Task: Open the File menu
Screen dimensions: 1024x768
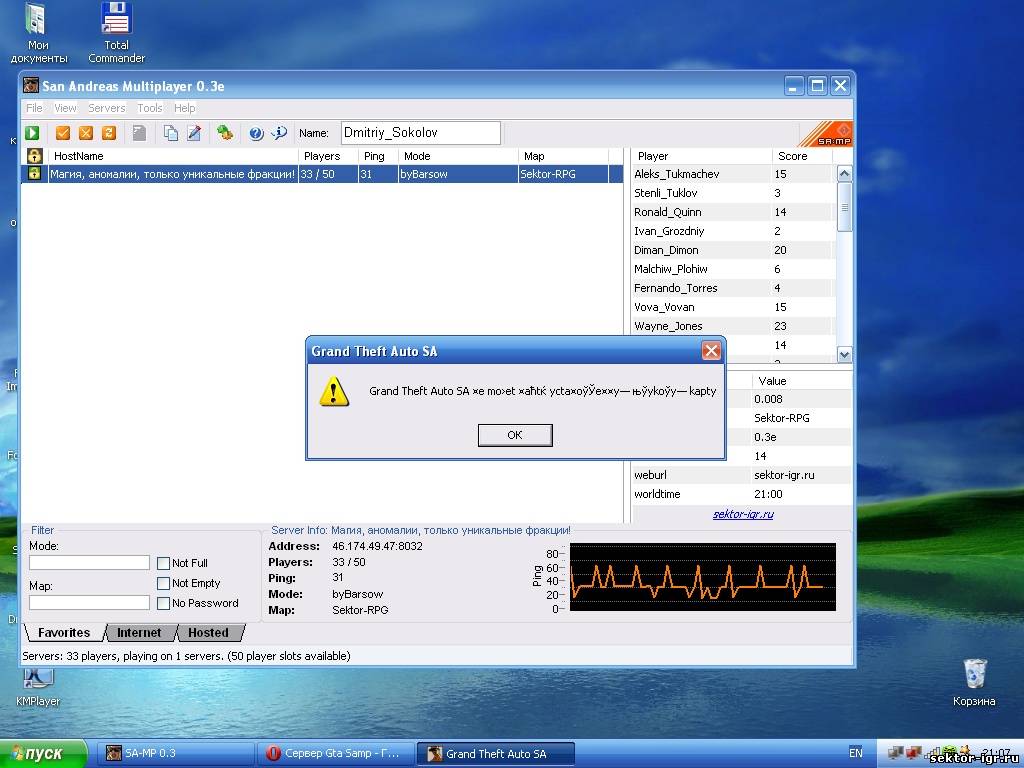Action: [34, 108]
